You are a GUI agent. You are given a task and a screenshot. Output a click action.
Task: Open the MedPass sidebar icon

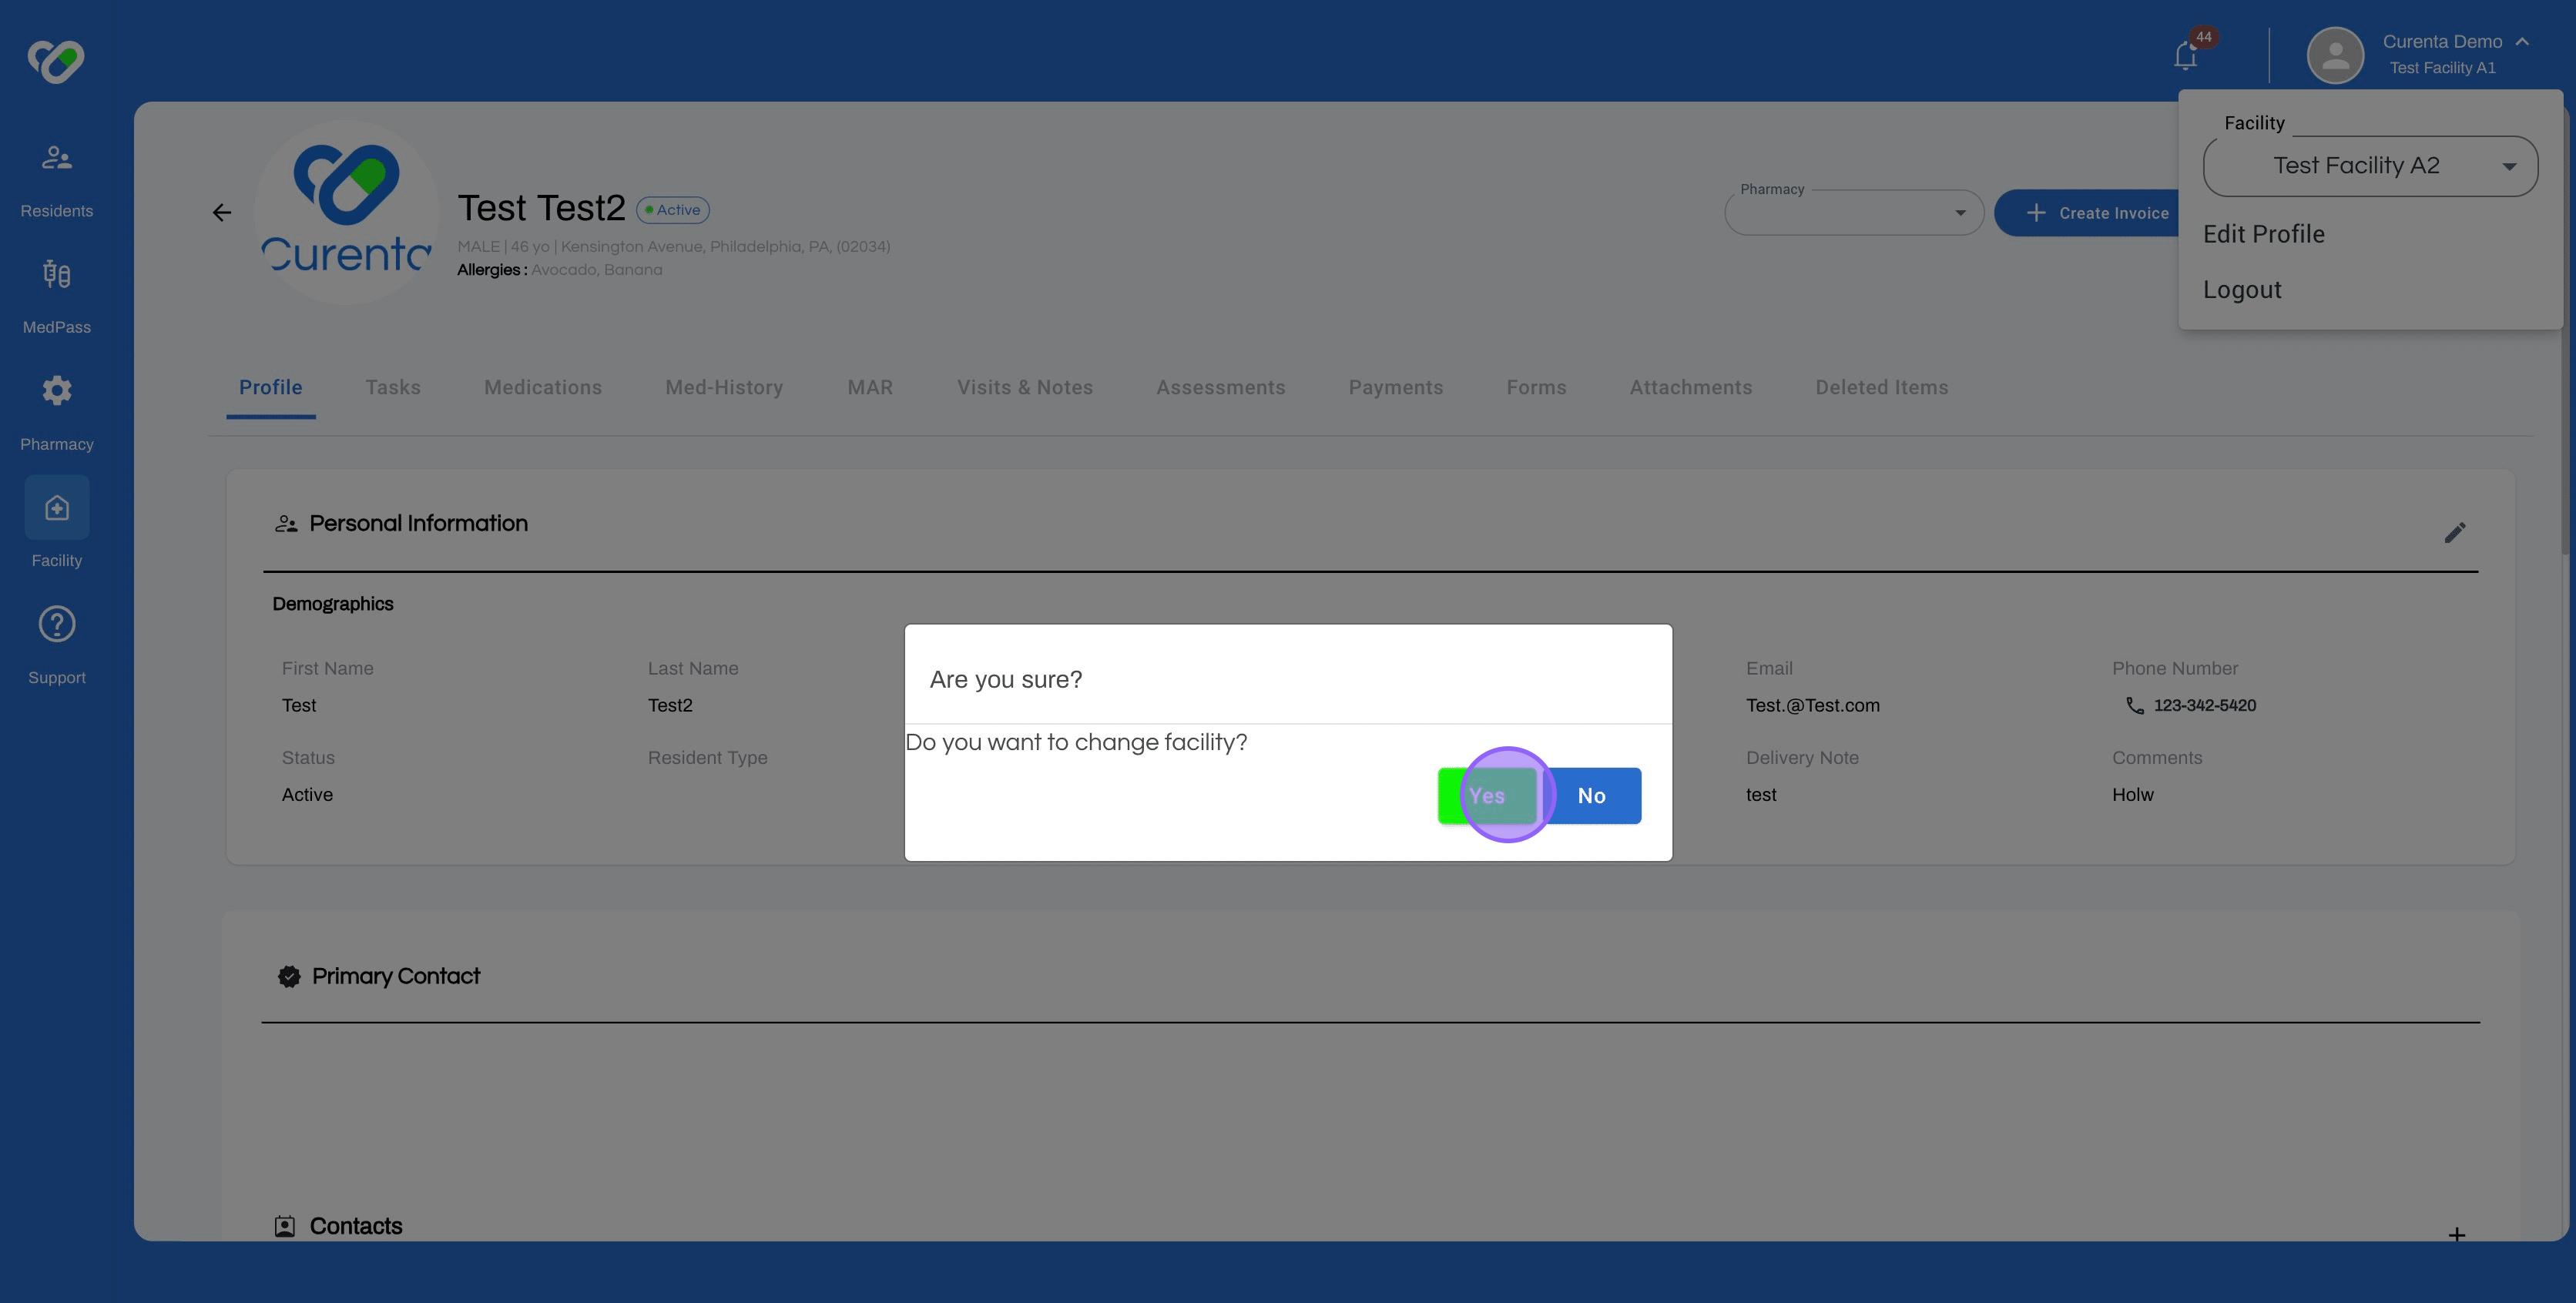tap(57, 274)
